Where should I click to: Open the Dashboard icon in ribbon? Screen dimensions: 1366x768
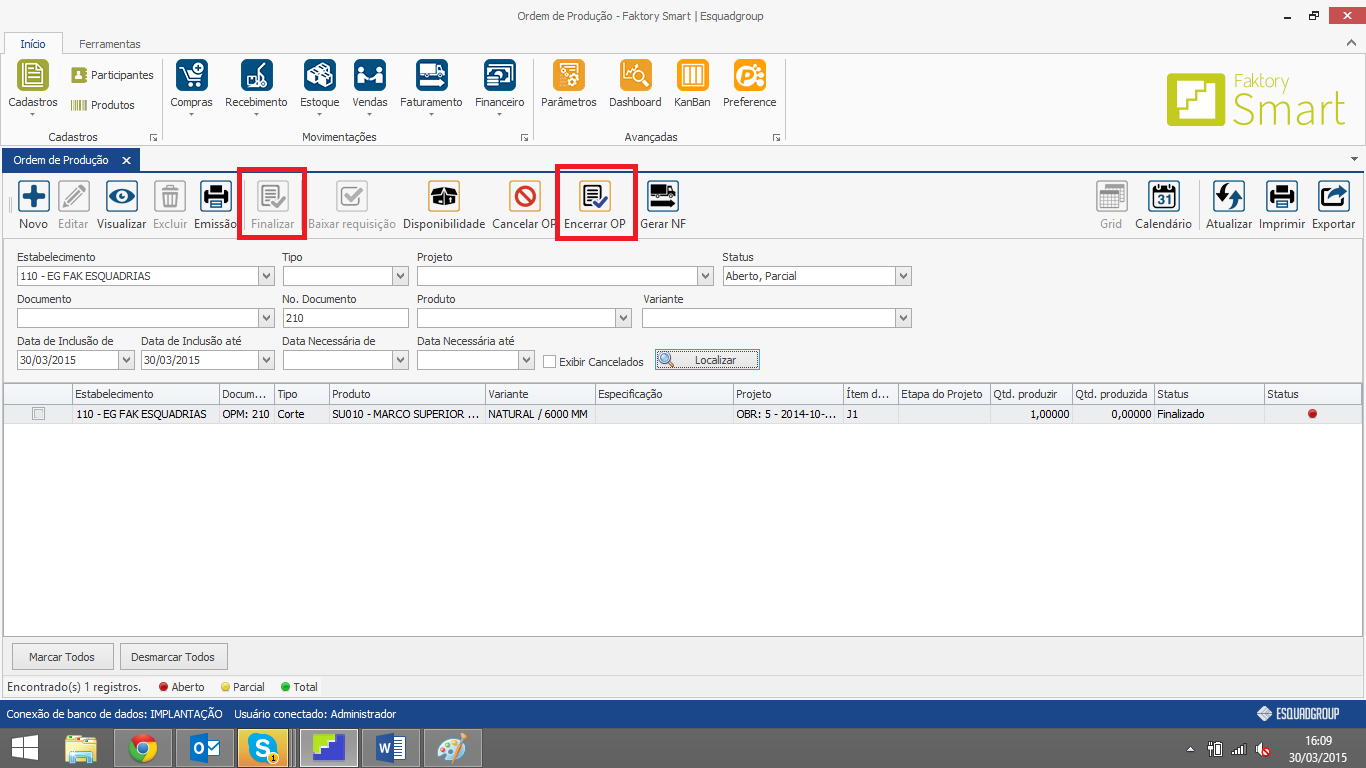635,76
